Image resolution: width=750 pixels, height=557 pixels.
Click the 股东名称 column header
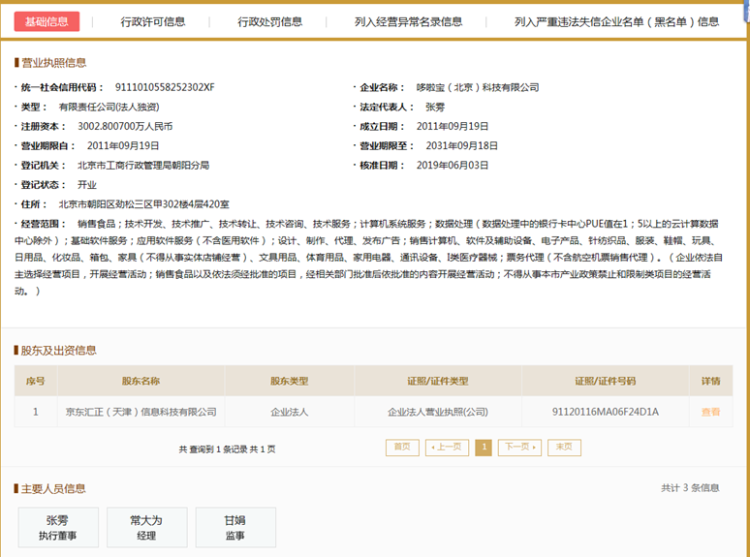141,381
